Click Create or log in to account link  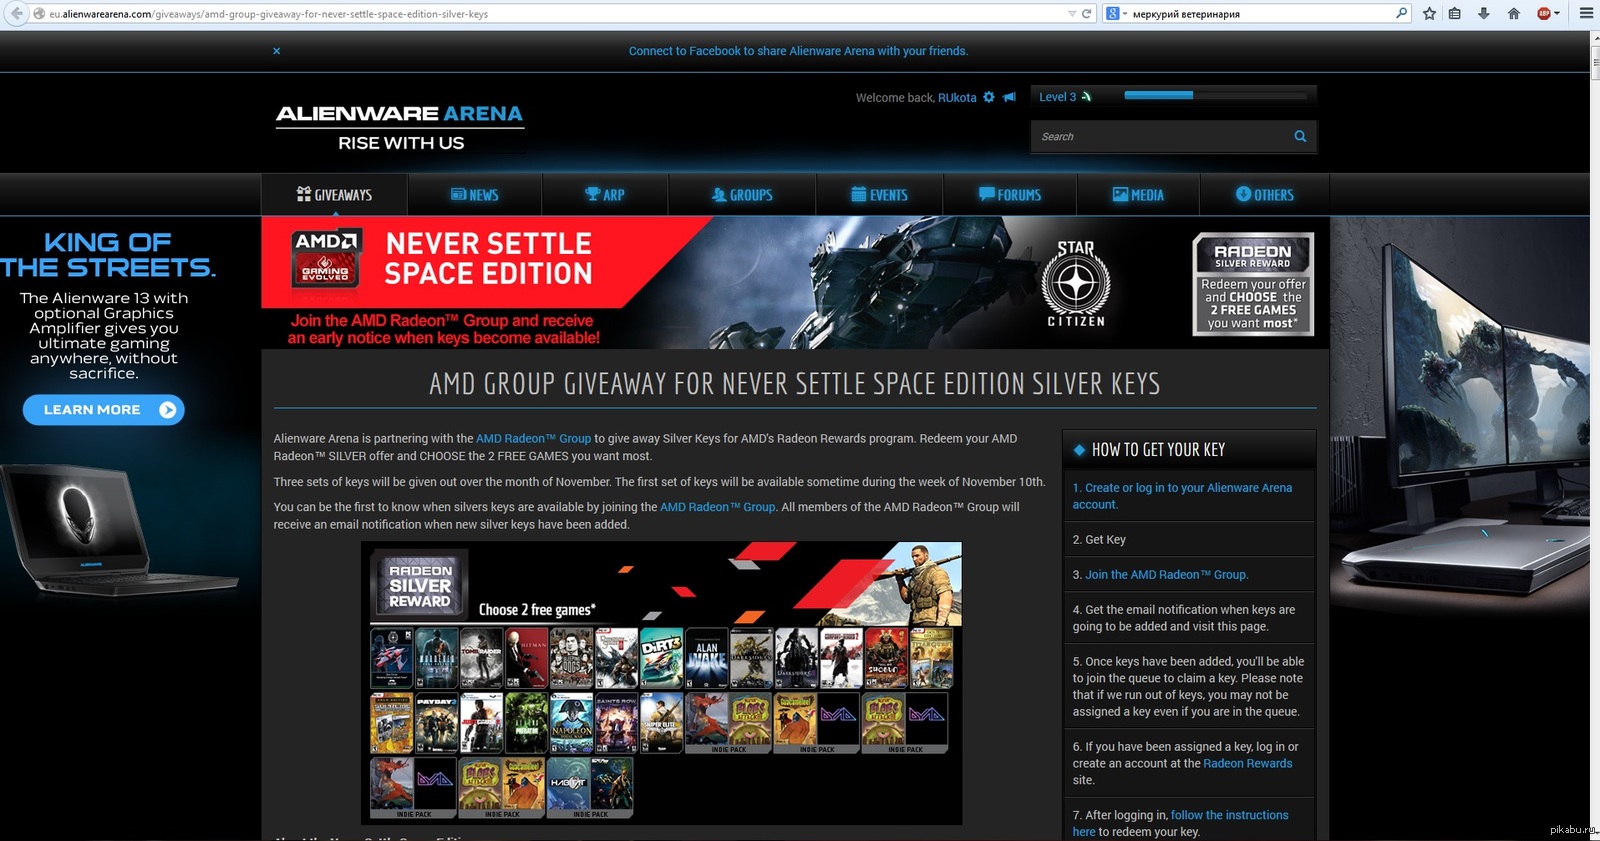coord(1182,496)
